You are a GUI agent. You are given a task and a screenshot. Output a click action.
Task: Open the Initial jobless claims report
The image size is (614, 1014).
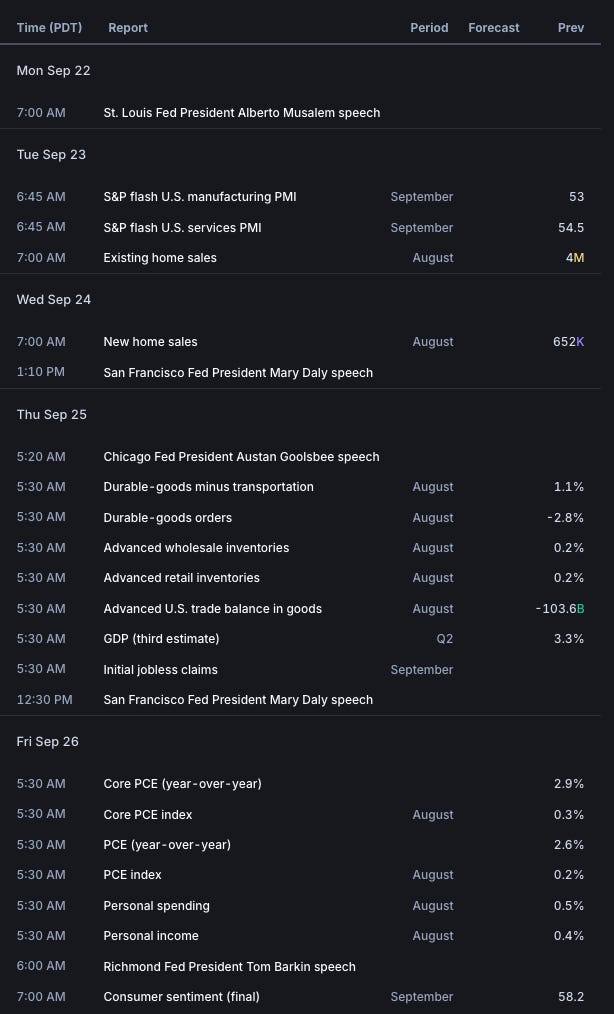(160, 670)
